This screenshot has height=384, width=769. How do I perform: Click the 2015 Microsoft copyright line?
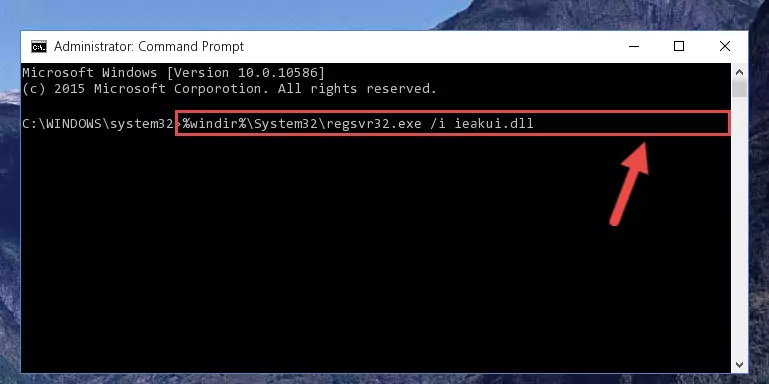point(229,89)
